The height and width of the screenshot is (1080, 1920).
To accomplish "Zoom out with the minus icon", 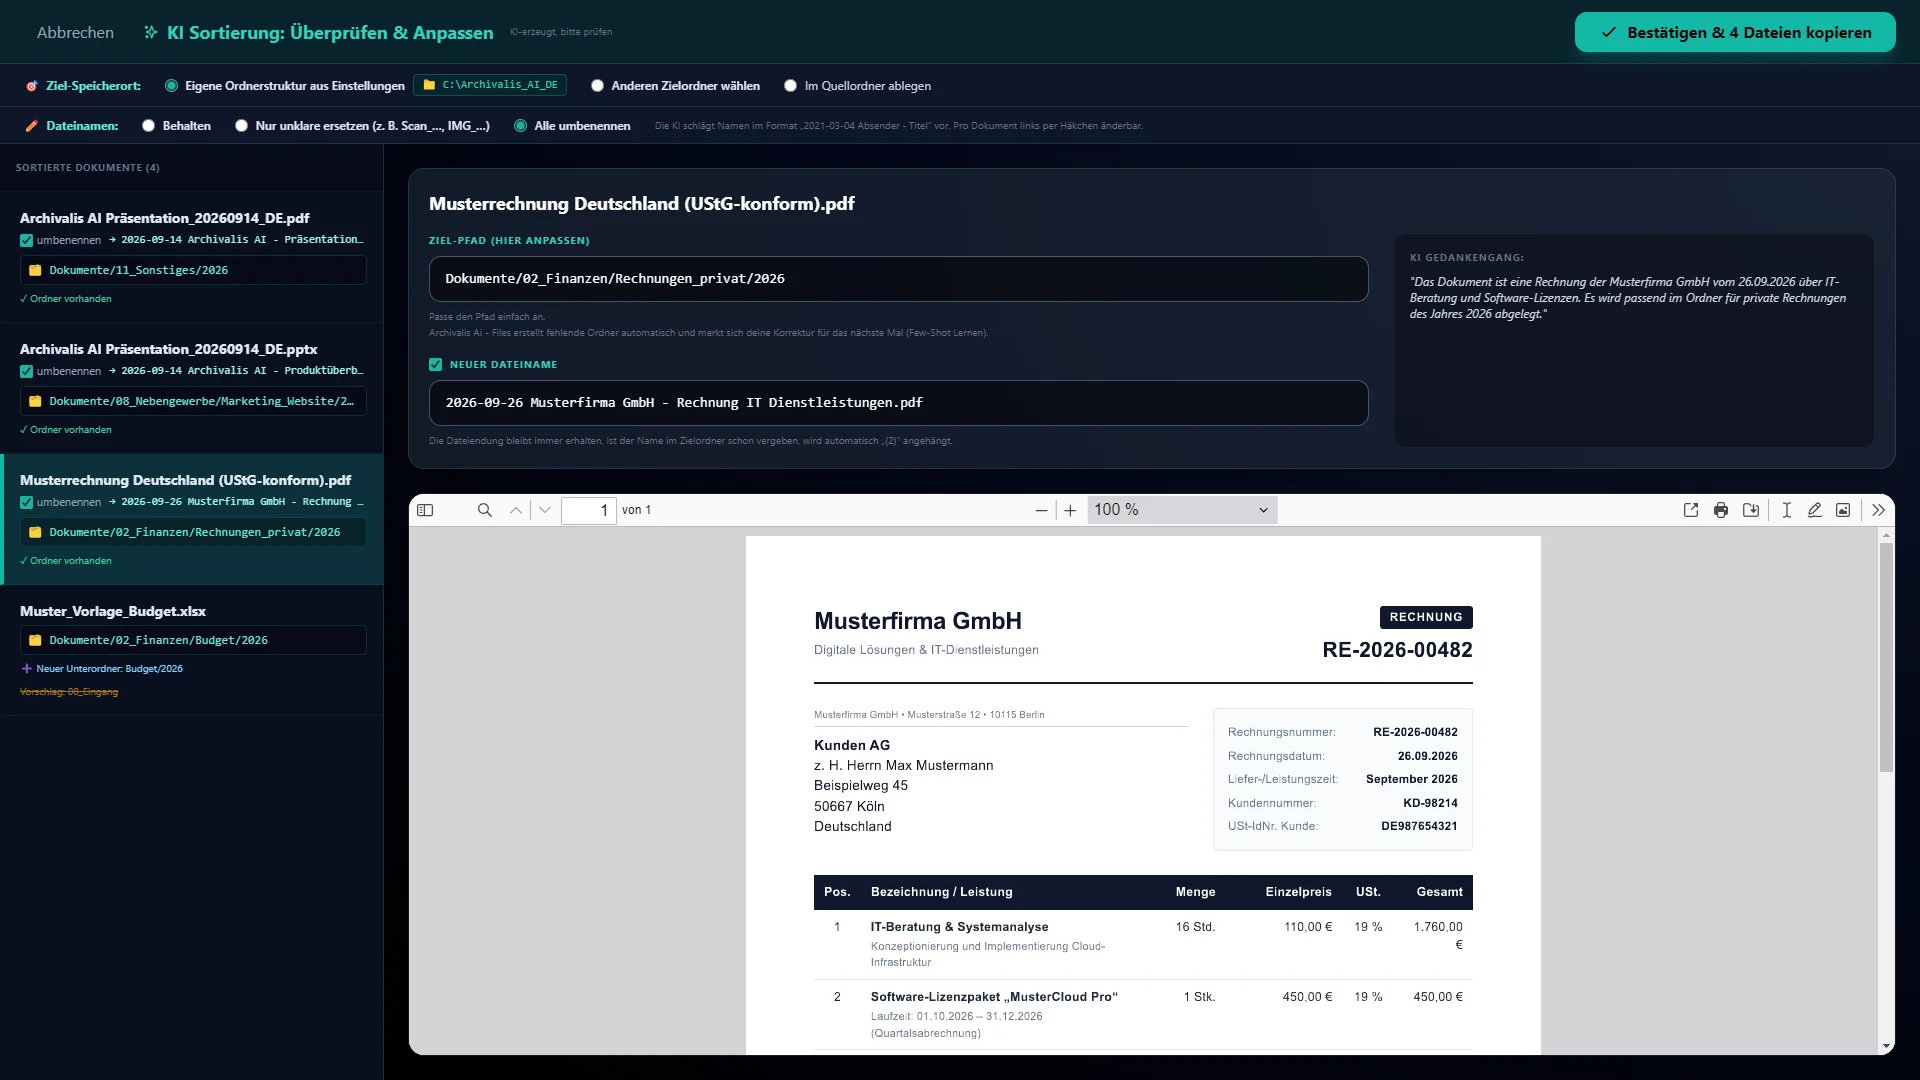I will (1041, 510).
